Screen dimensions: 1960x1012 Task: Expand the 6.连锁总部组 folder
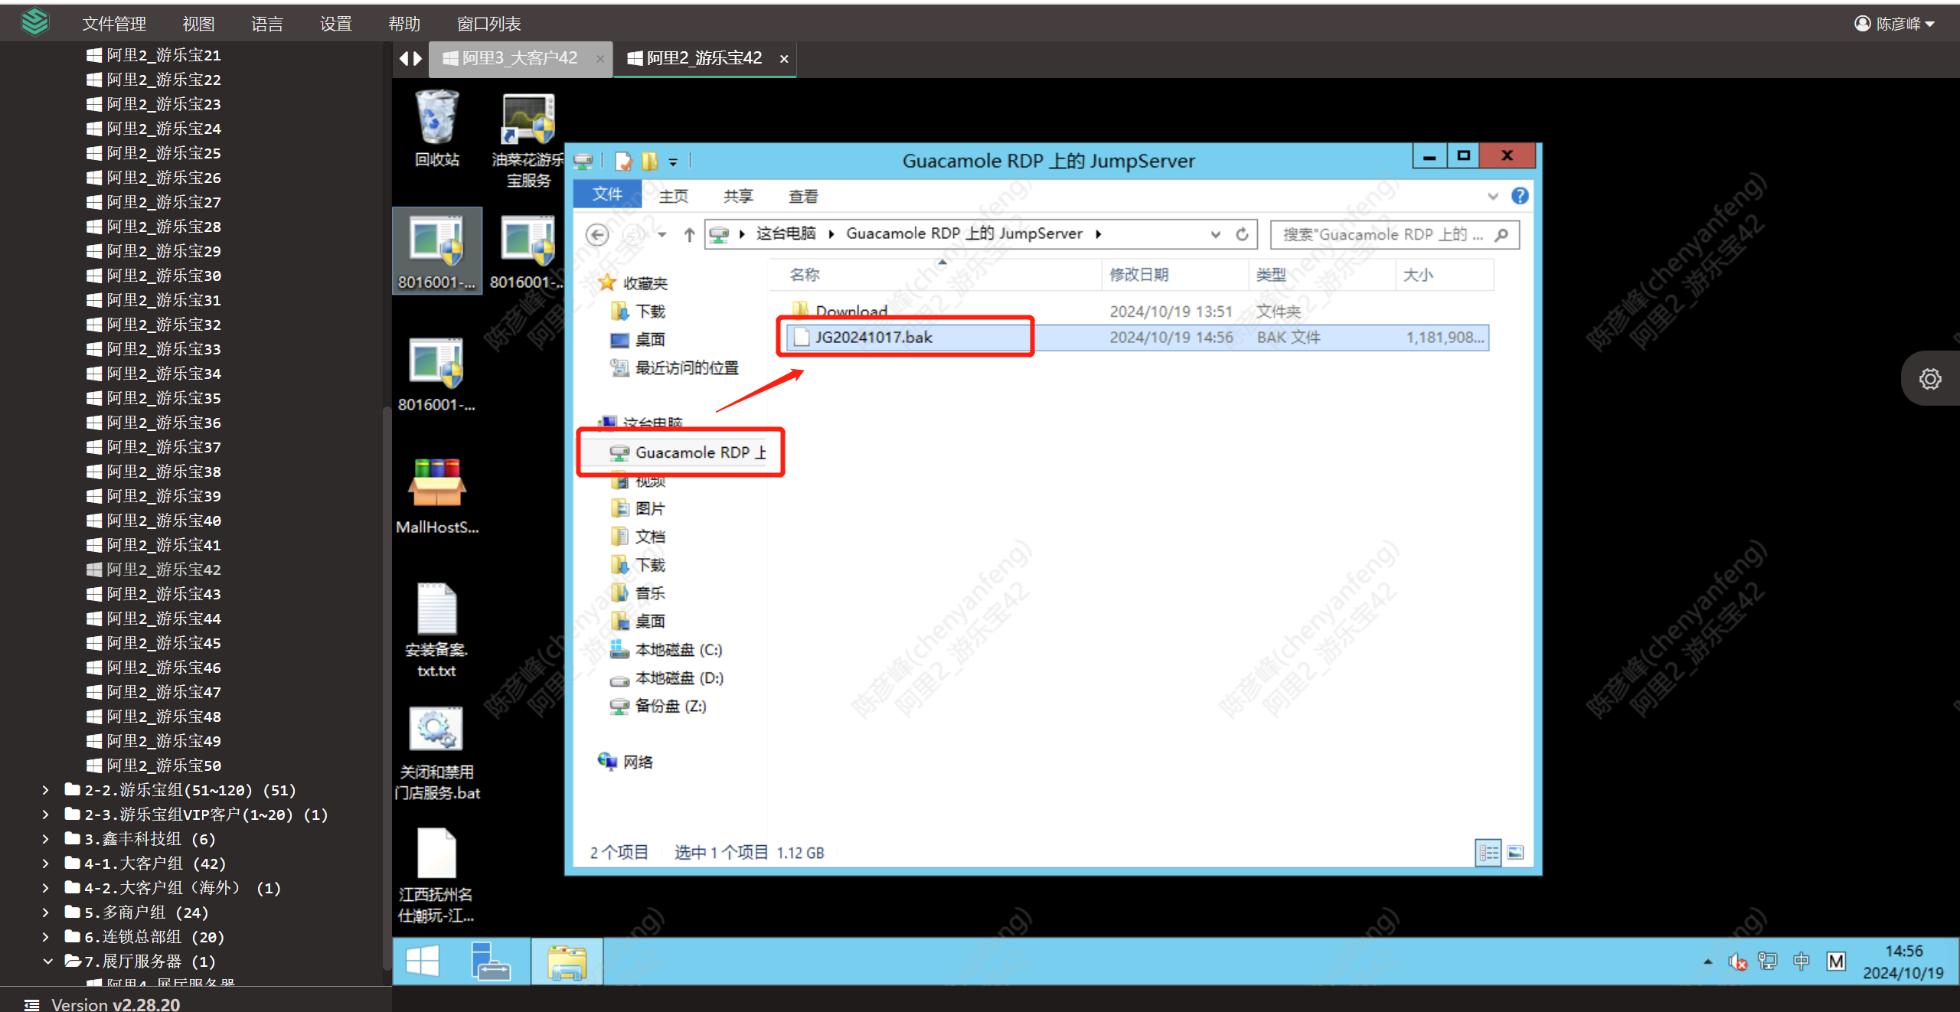coord(46,937)
